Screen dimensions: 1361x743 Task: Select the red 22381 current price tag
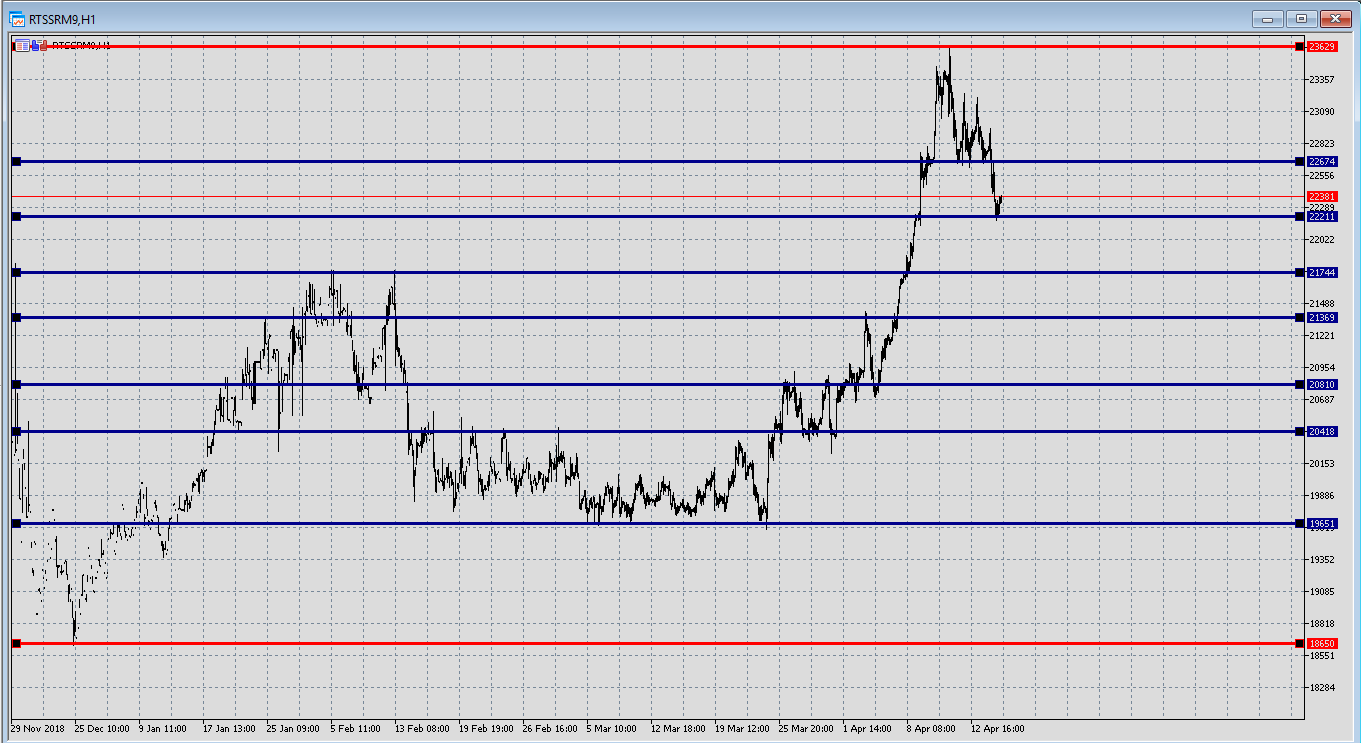tap(1322, 196)
